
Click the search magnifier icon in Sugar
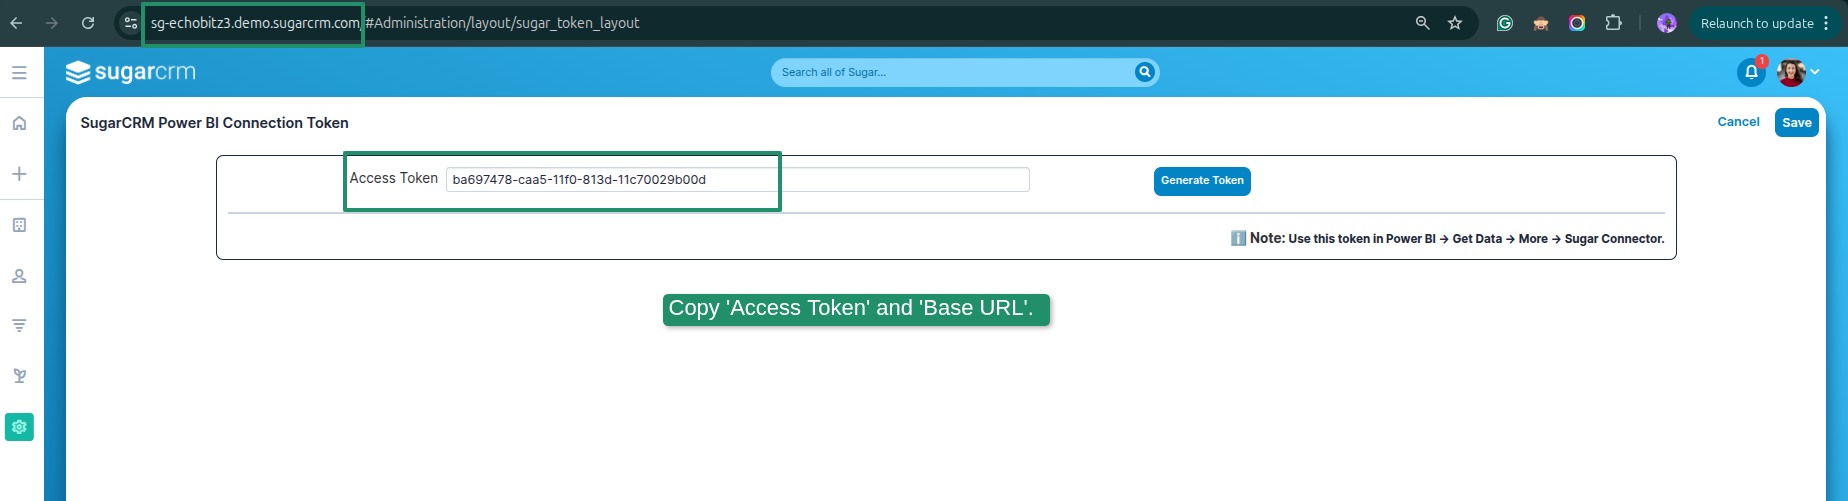1144,72
